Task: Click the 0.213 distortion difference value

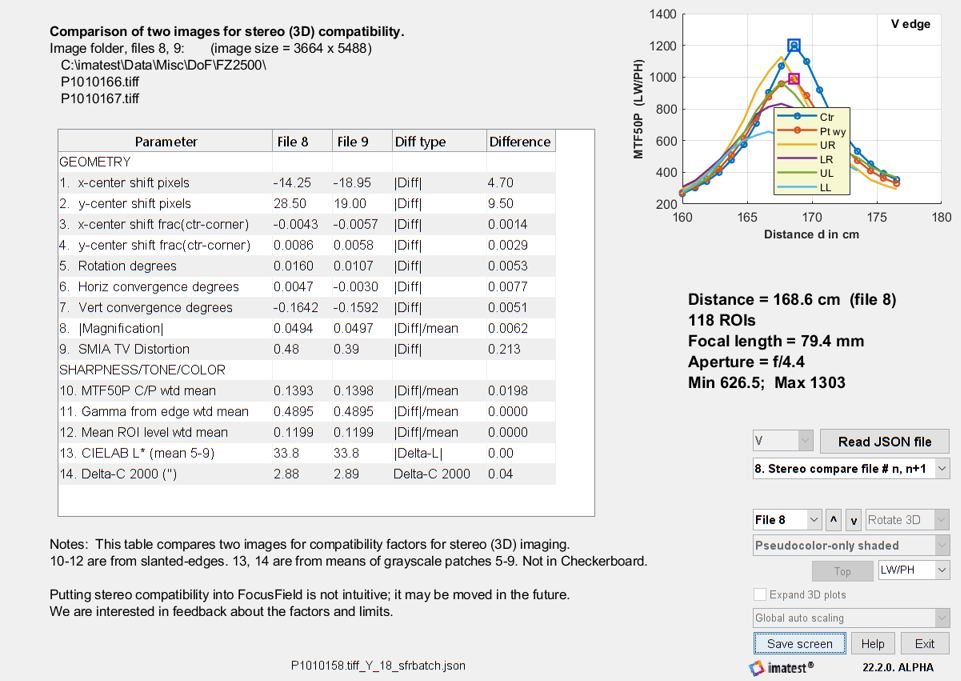Action: coord(504,349)
